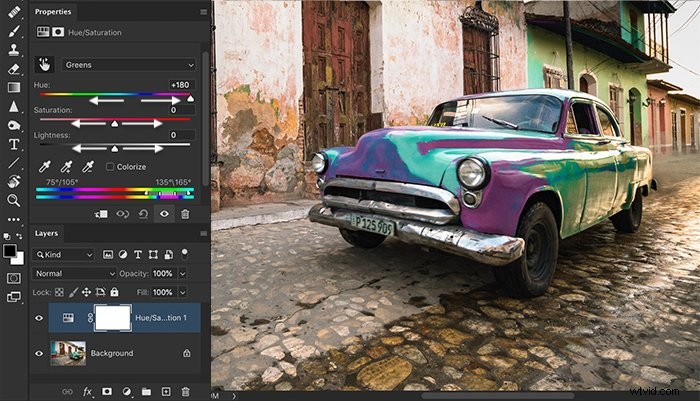Viewport: 700px width, 401px height.
Task: Select the Type tool
Action: [14, 144]
